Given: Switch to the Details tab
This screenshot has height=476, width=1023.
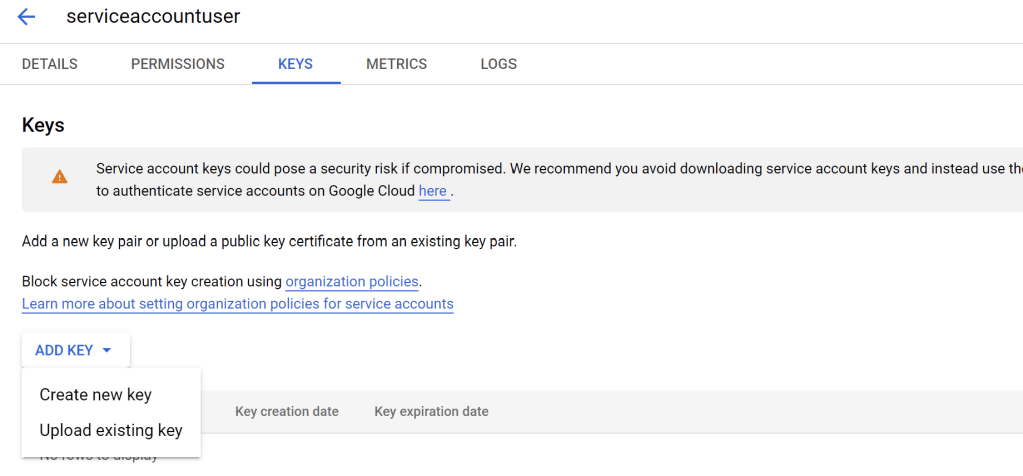Looking at the screenshot, I should click(50, 64).
